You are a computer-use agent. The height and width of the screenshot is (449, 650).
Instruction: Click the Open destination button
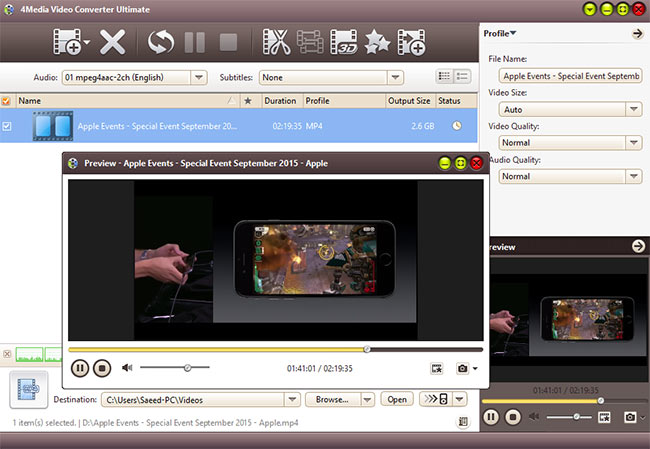tap(397, 399)
